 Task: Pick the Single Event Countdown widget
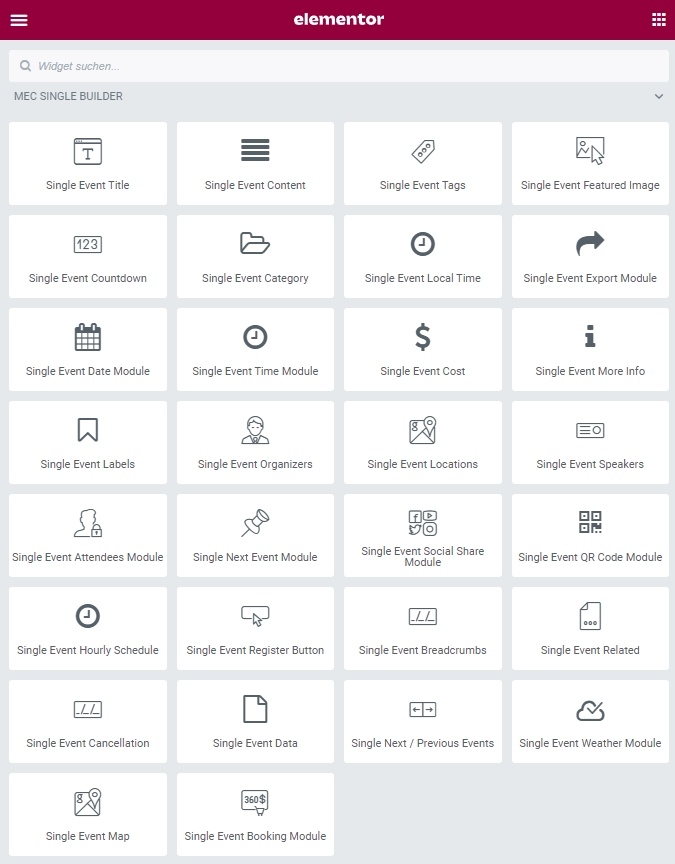88,257
